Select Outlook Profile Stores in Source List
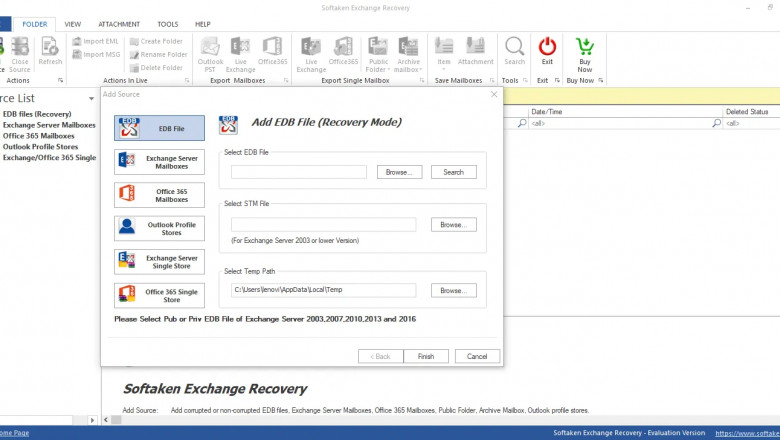Image resolution: width=780 pixels, height=440 pixels. 40,147
